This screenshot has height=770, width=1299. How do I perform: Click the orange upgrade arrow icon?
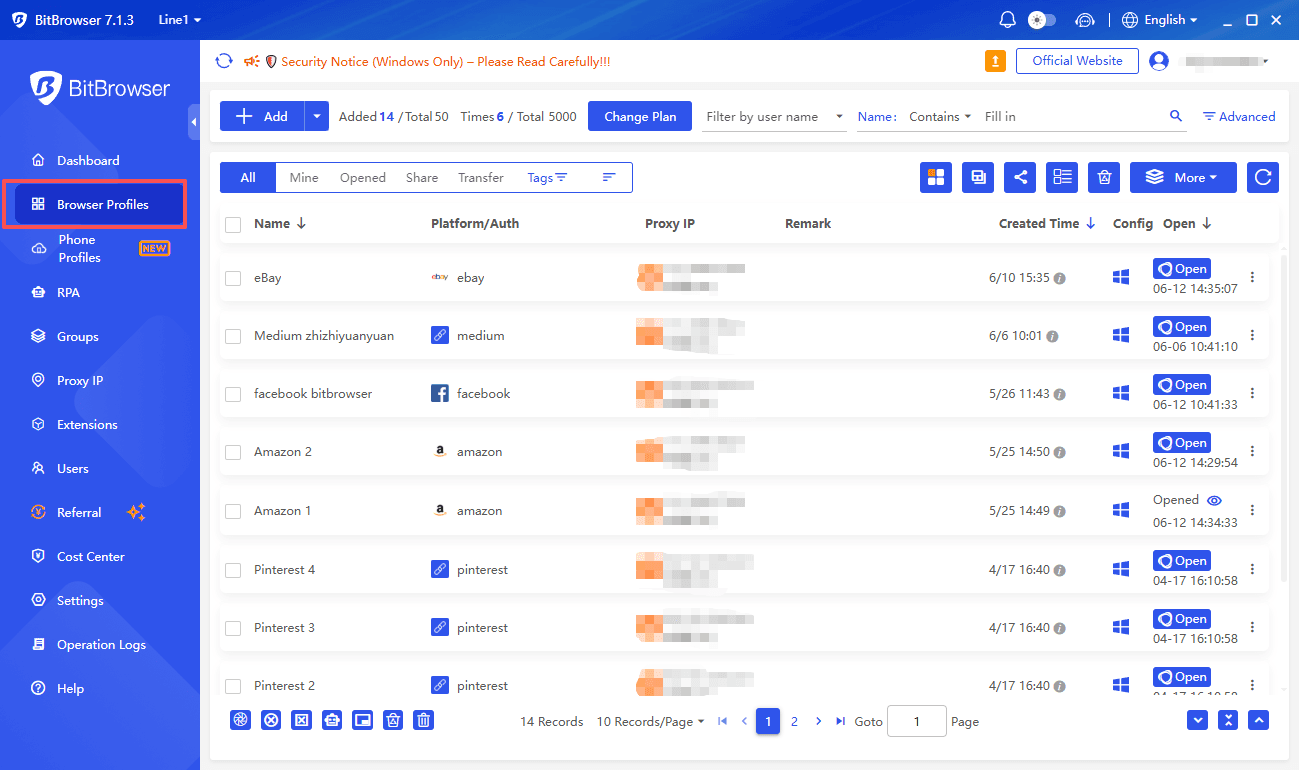pos(995,61)
